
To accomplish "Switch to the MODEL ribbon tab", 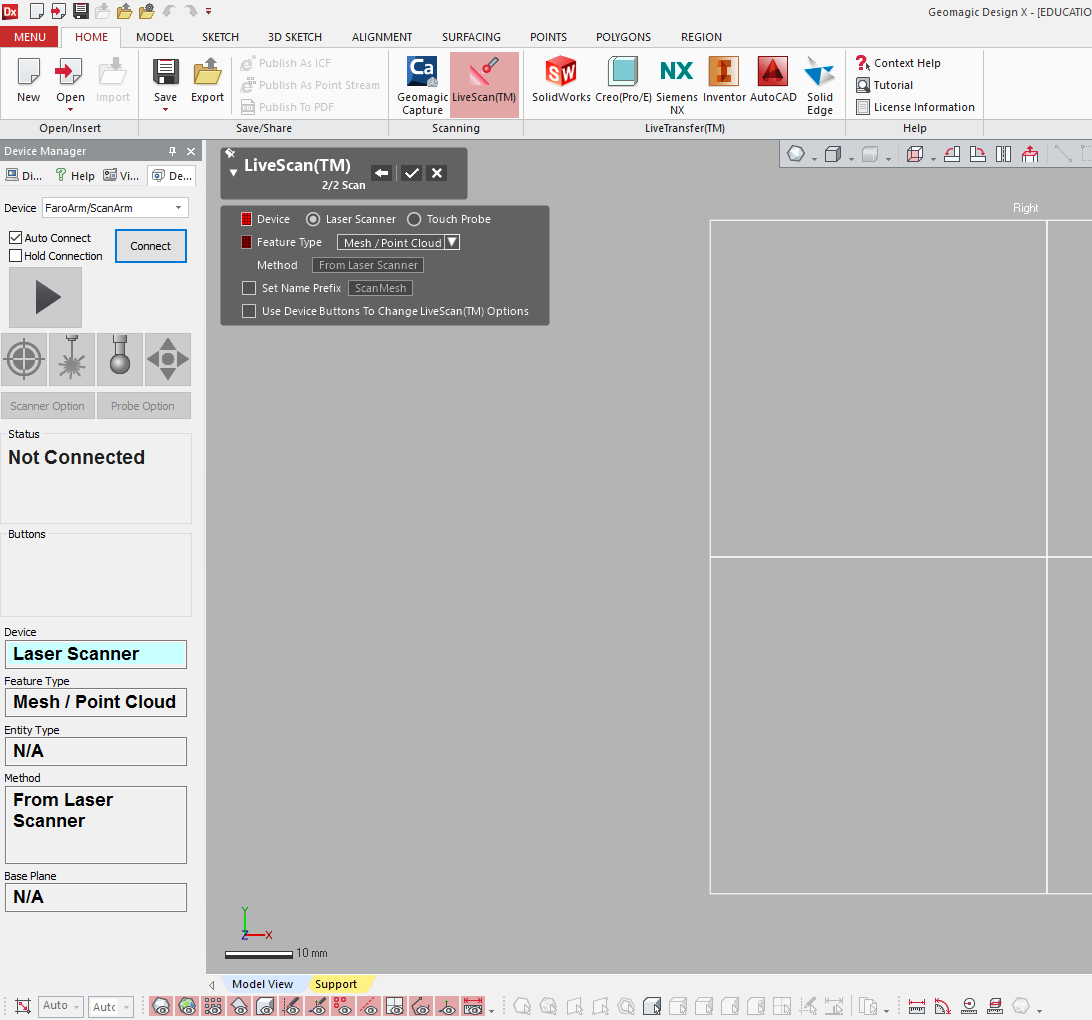I will tap(155, 37).
